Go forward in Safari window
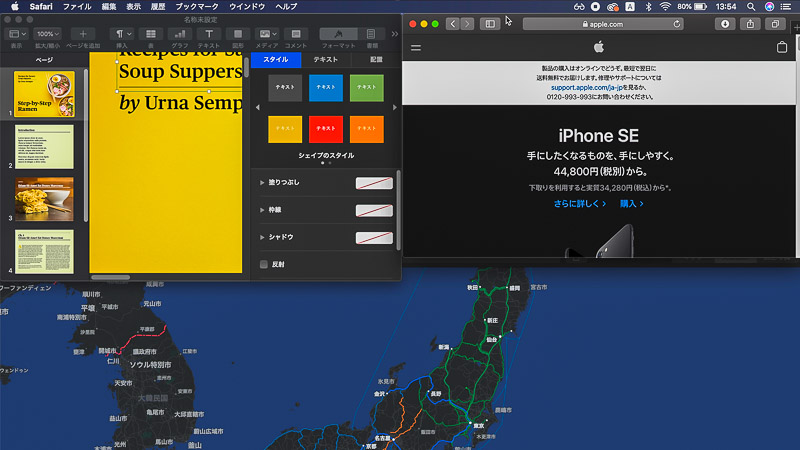 [467, 24]
